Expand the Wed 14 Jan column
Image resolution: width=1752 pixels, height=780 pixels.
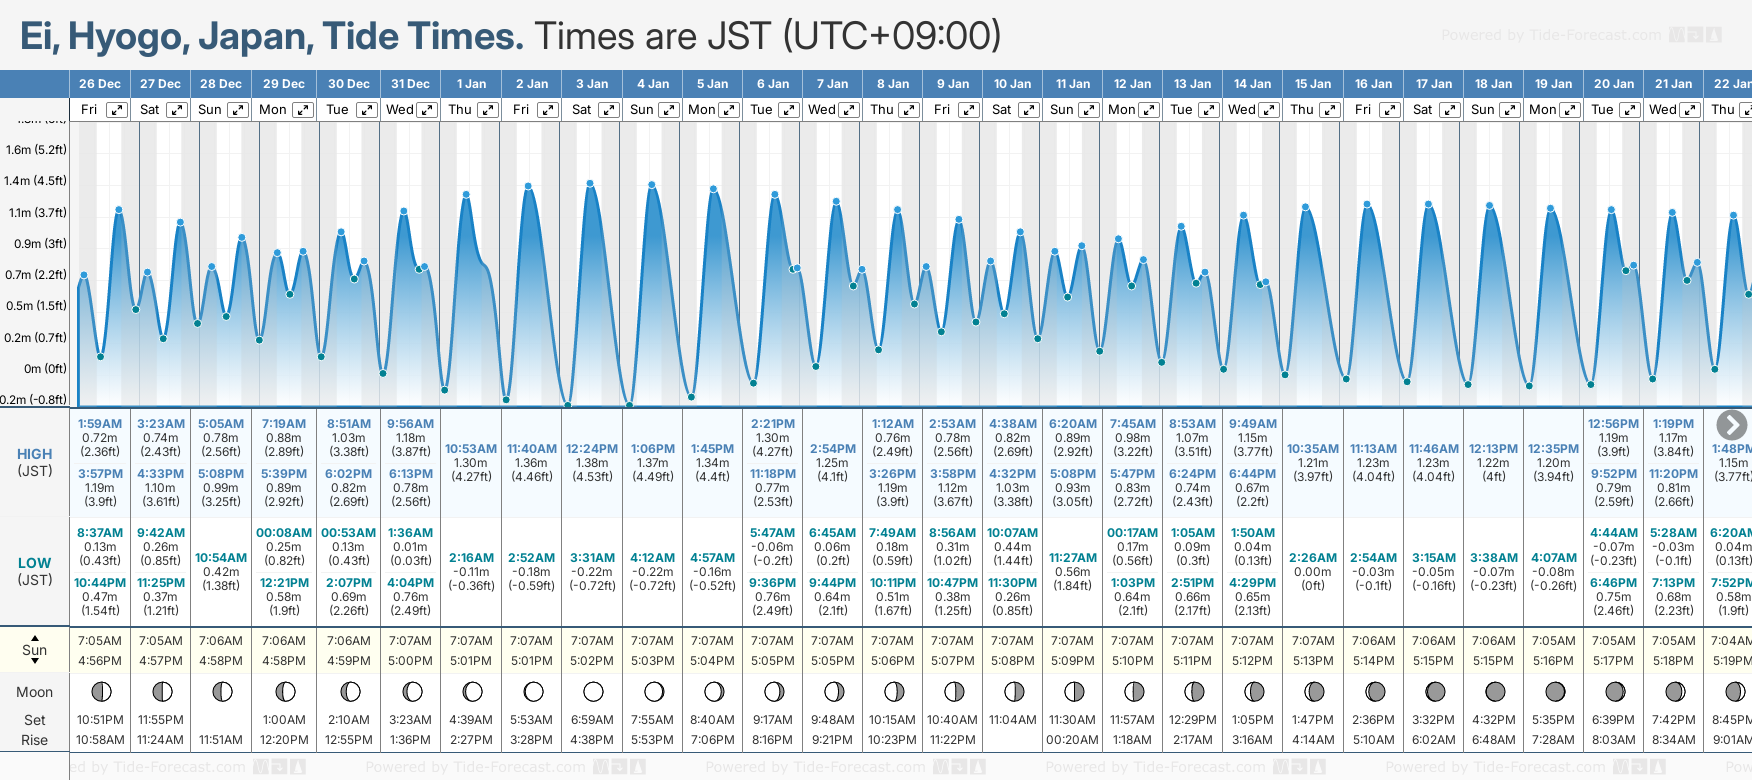click(1268, 110)
